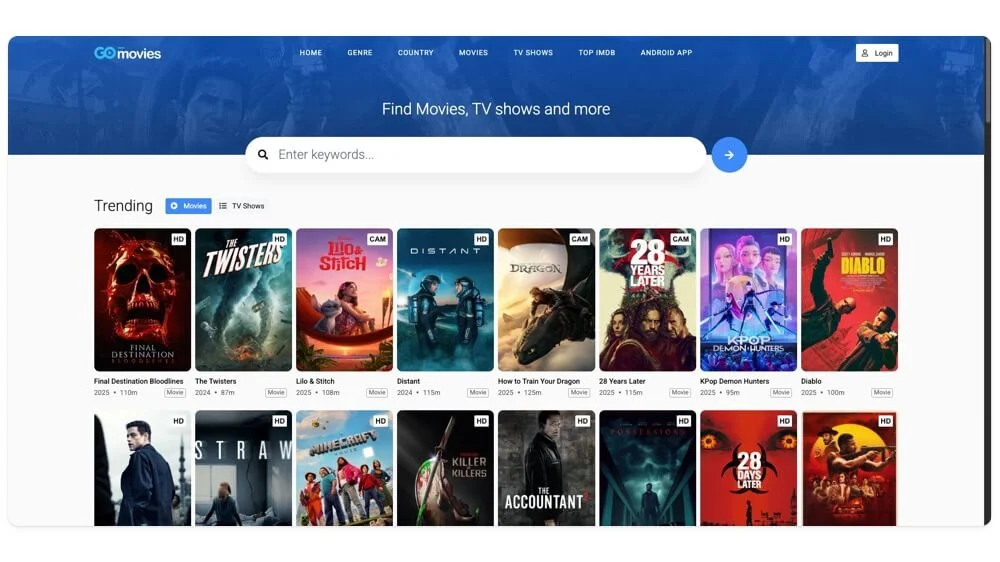Open the Minecraft movie poster

[x=344, y=468]
